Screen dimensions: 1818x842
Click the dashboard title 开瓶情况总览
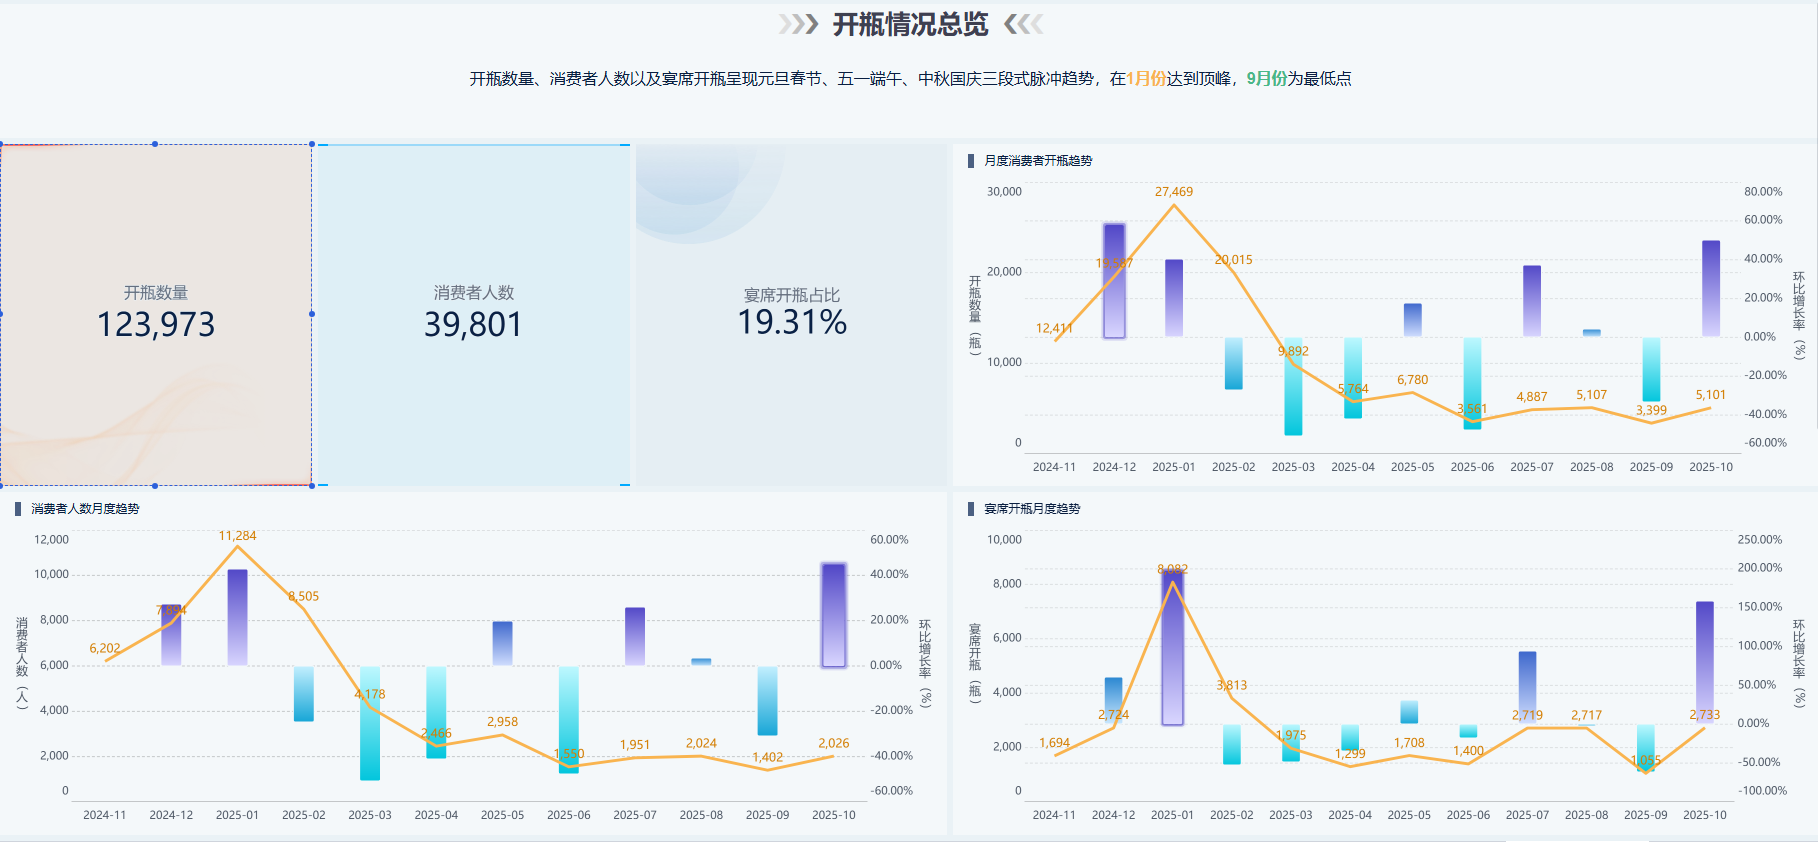click(x=910, y=24)
